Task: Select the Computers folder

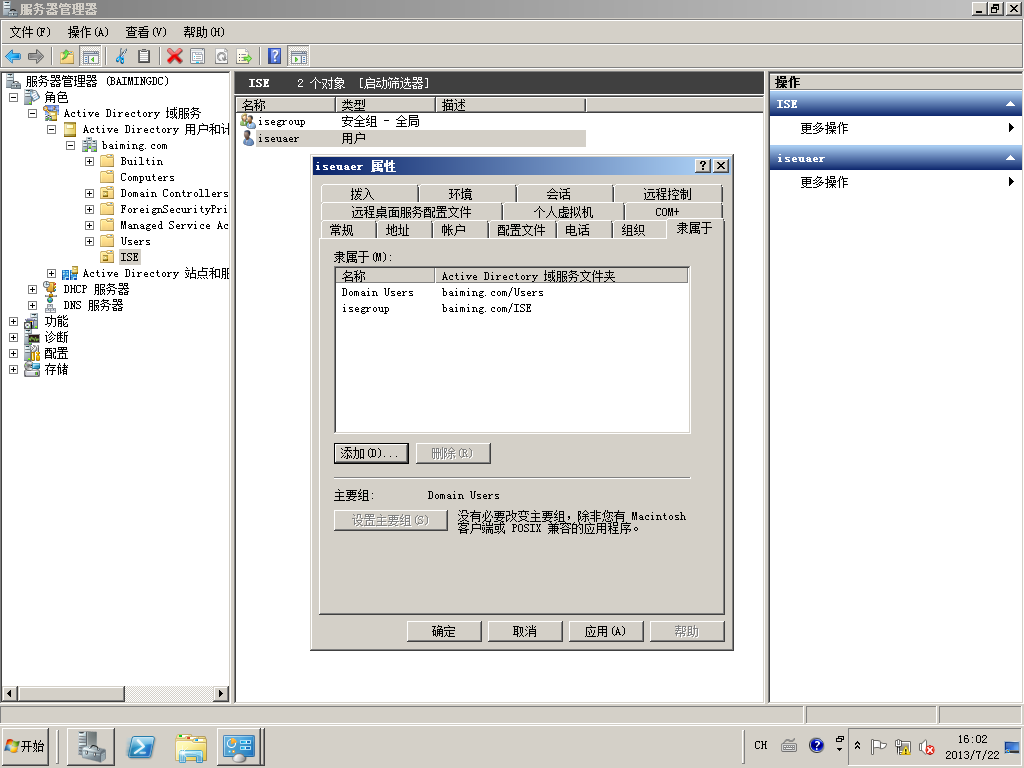Action: [147, 177]
